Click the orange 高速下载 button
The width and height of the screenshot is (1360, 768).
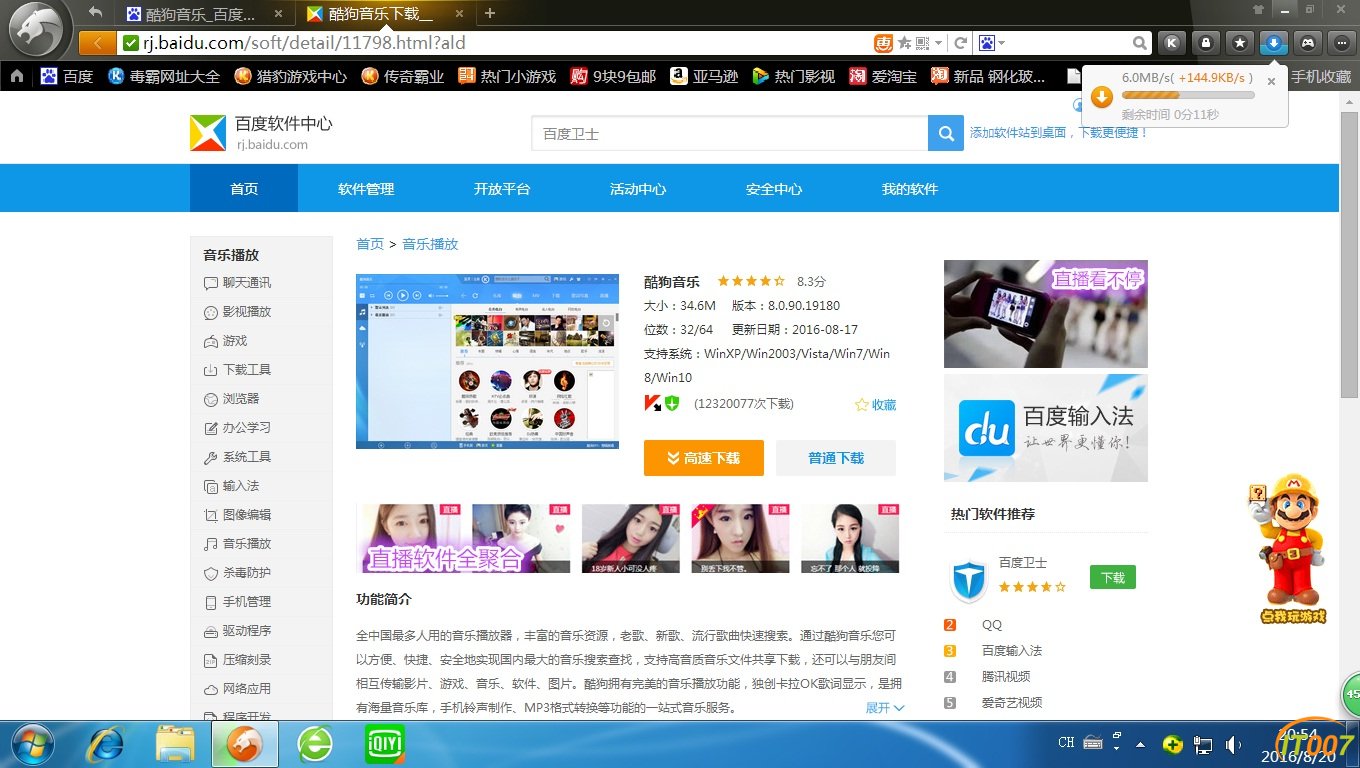704,458
